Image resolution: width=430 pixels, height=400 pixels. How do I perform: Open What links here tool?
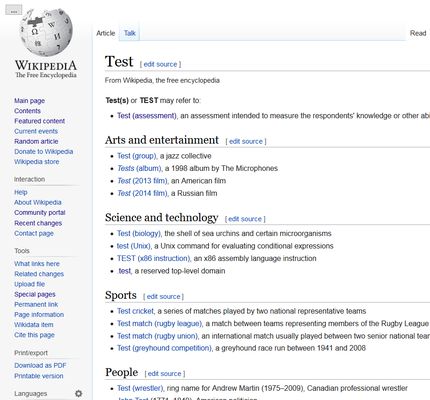click(x=37, y=264)
